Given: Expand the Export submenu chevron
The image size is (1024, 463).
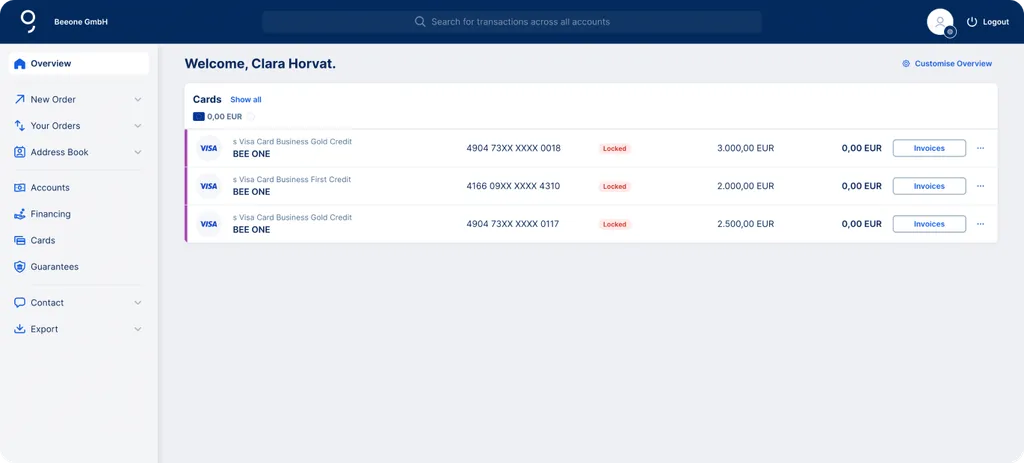Looking at the screenshot, I should (x=138, y=329).
